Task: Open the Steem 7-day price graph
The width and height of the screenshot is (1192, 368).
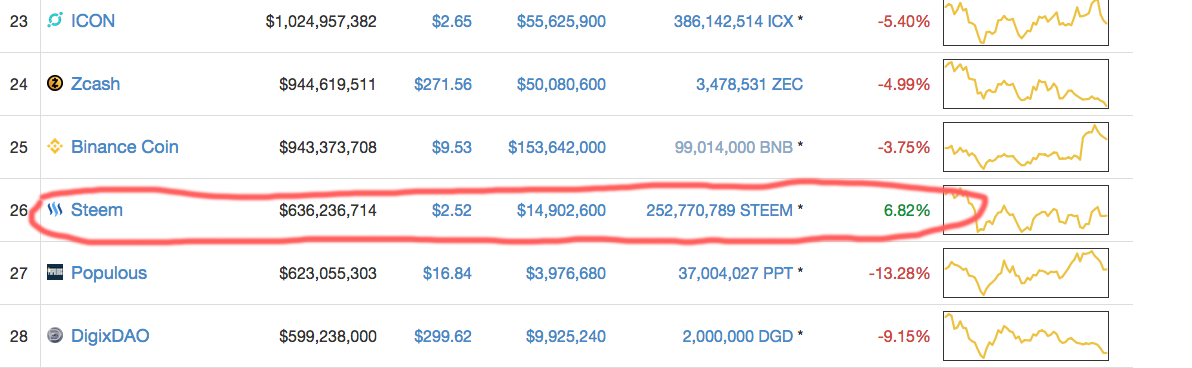Action: click(1026, 210)
